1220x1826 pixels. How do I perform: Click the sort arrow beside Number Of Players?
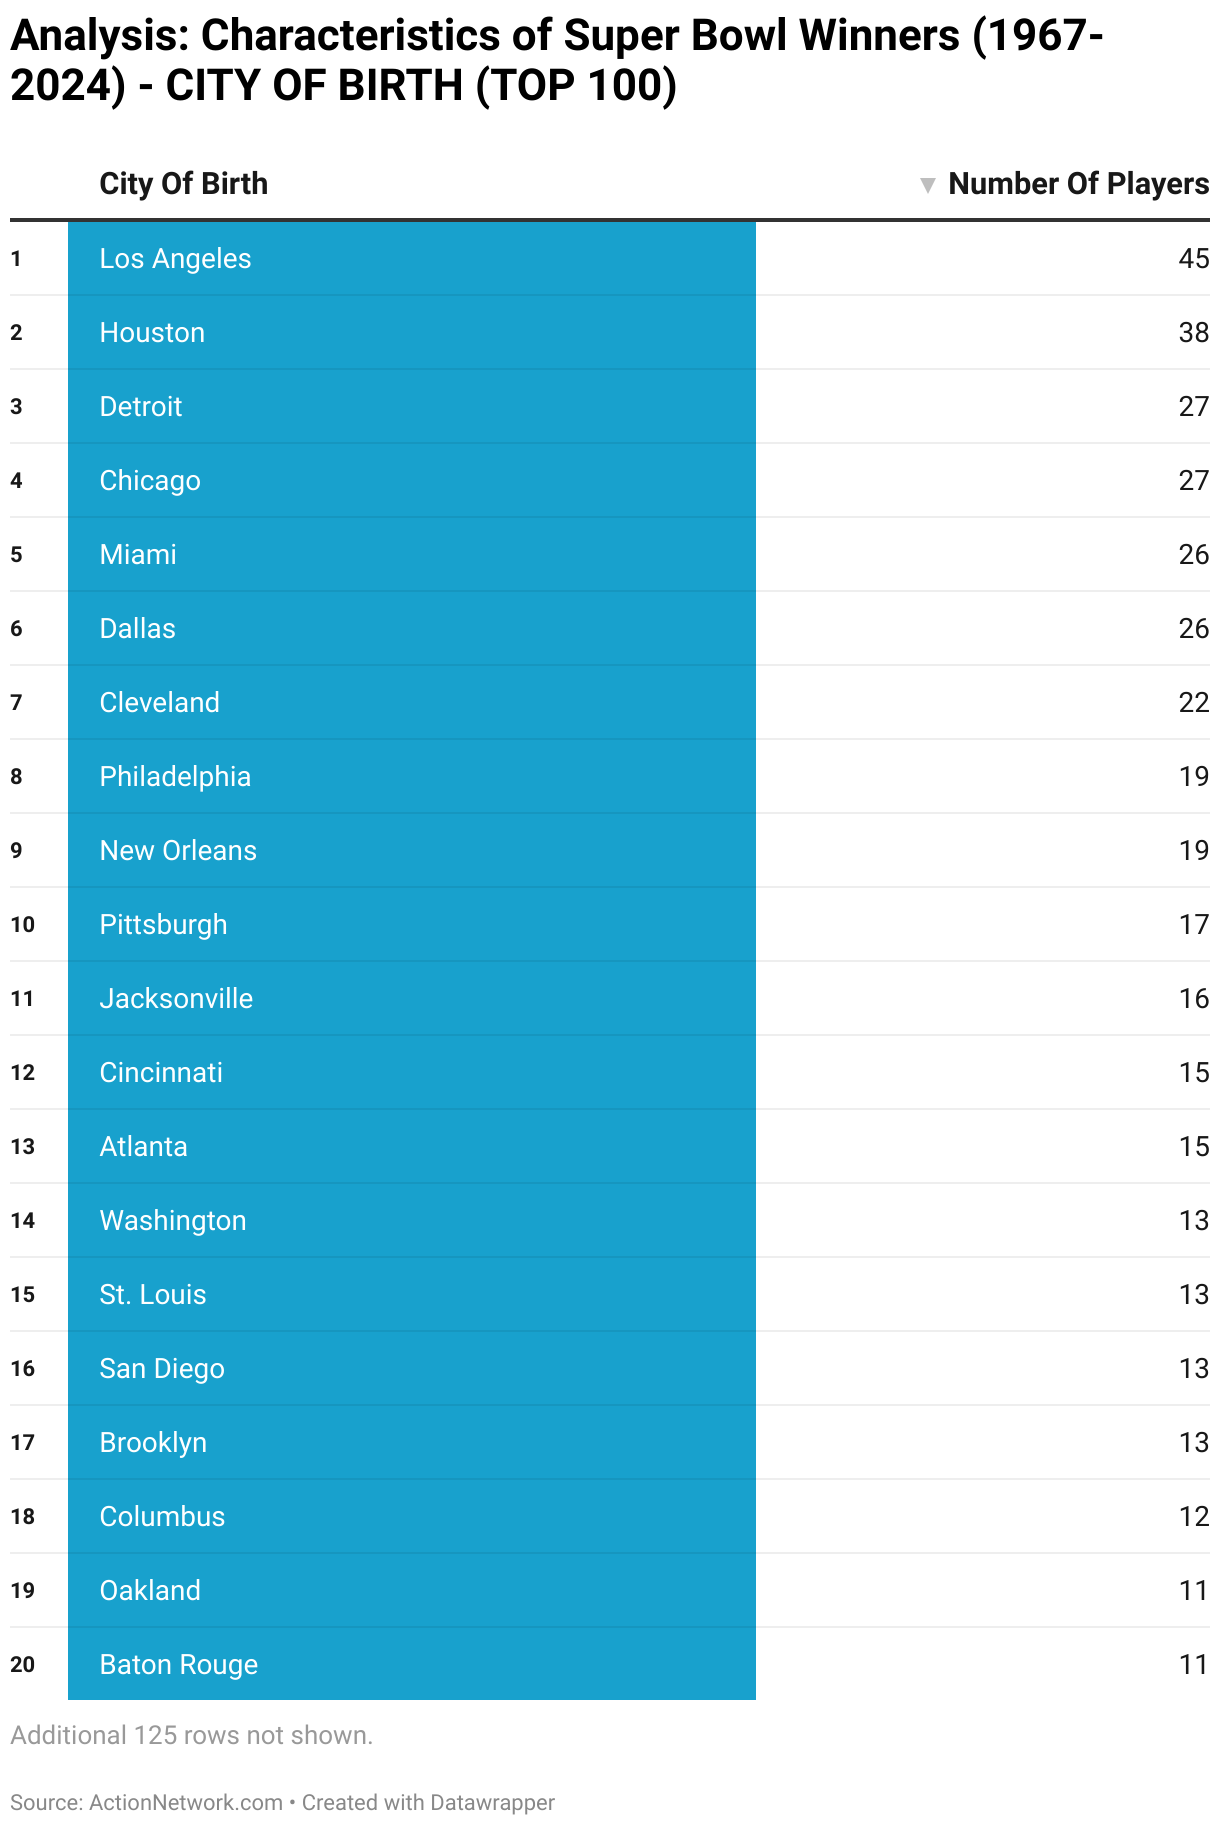click(927, 185)
